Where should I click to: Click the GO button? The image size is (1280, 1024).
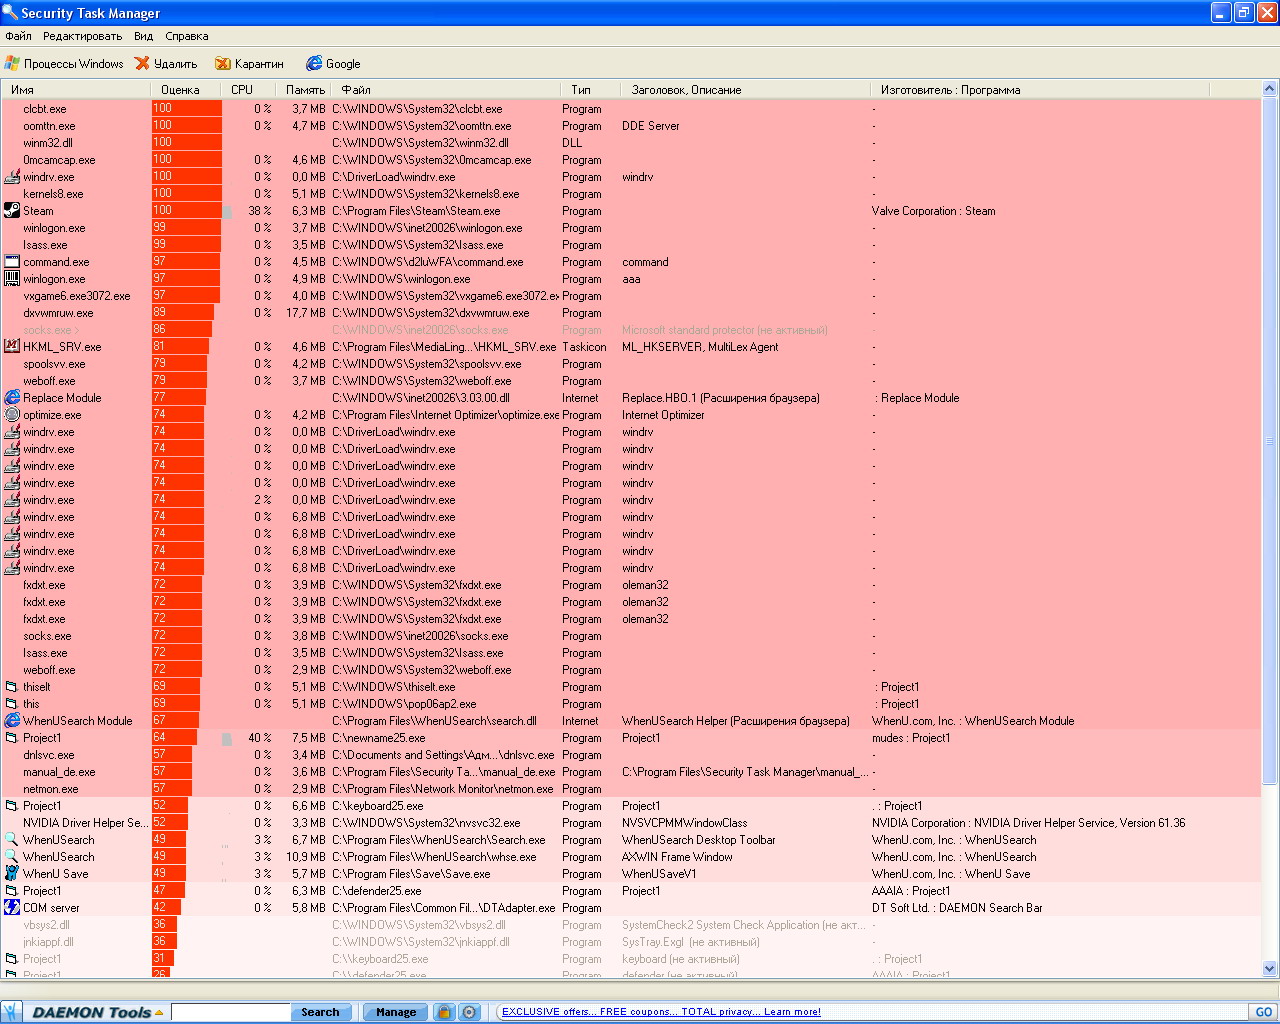(1263, 1012)
